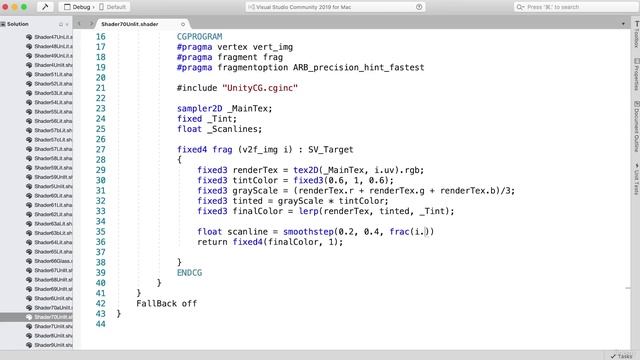Click the "UnityCG.cginc" include string
Screen dimensions: 640x360
(x=260, y=88)
